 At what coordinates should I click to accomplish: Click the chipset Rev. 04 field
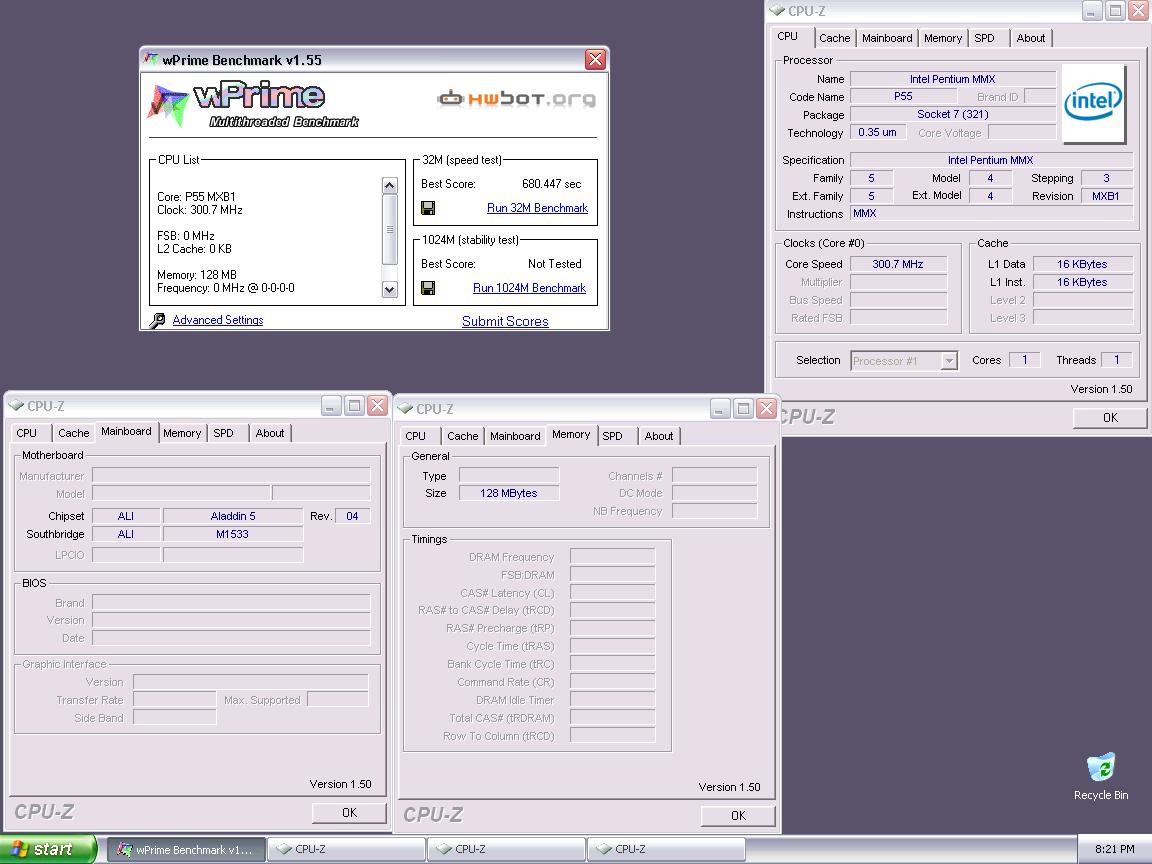[x=352, y=516]
